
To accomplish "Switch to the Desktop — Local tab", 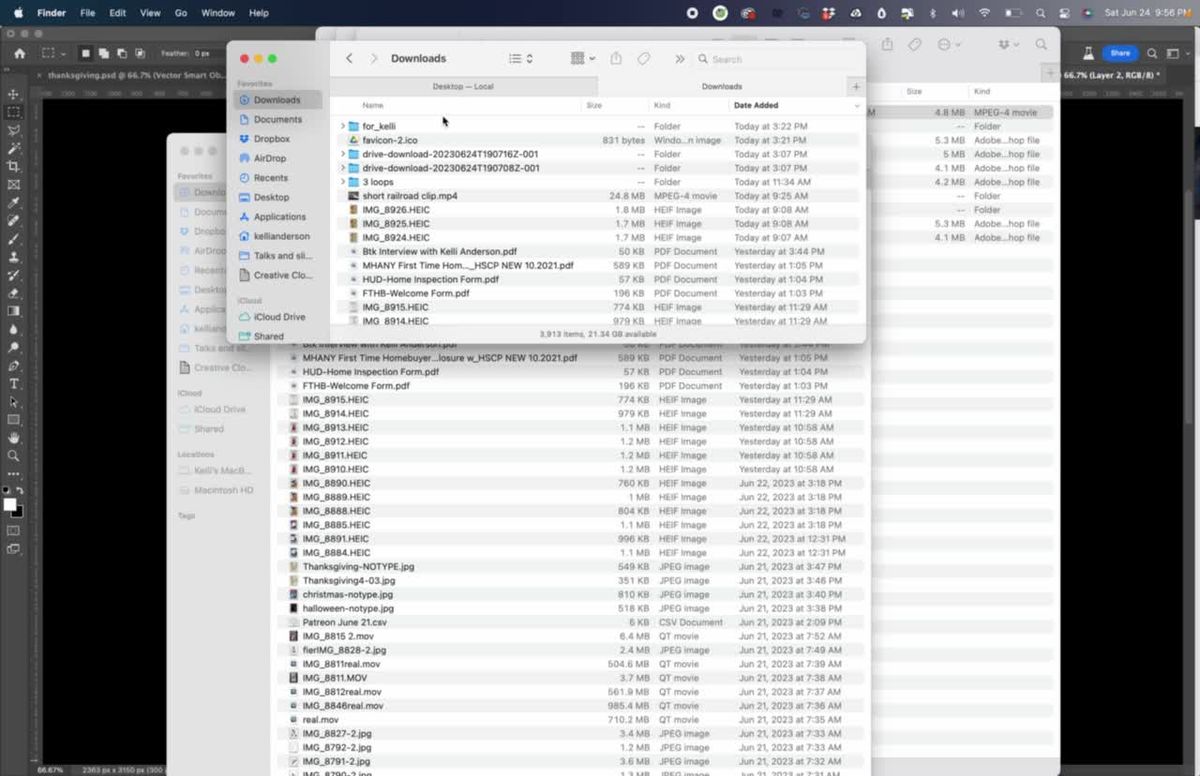I will pos(463,87).
